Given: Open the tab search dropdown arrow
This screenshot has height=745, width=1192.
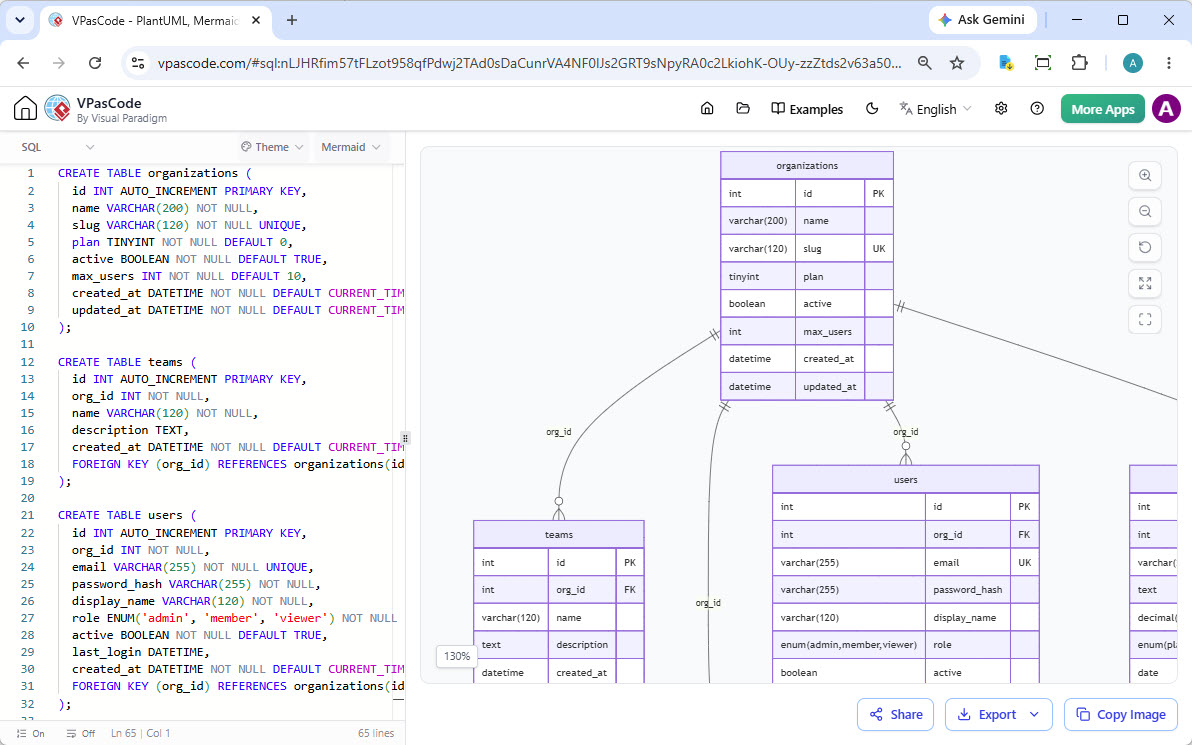Looking at the screenshot, I should coord(20,21).
